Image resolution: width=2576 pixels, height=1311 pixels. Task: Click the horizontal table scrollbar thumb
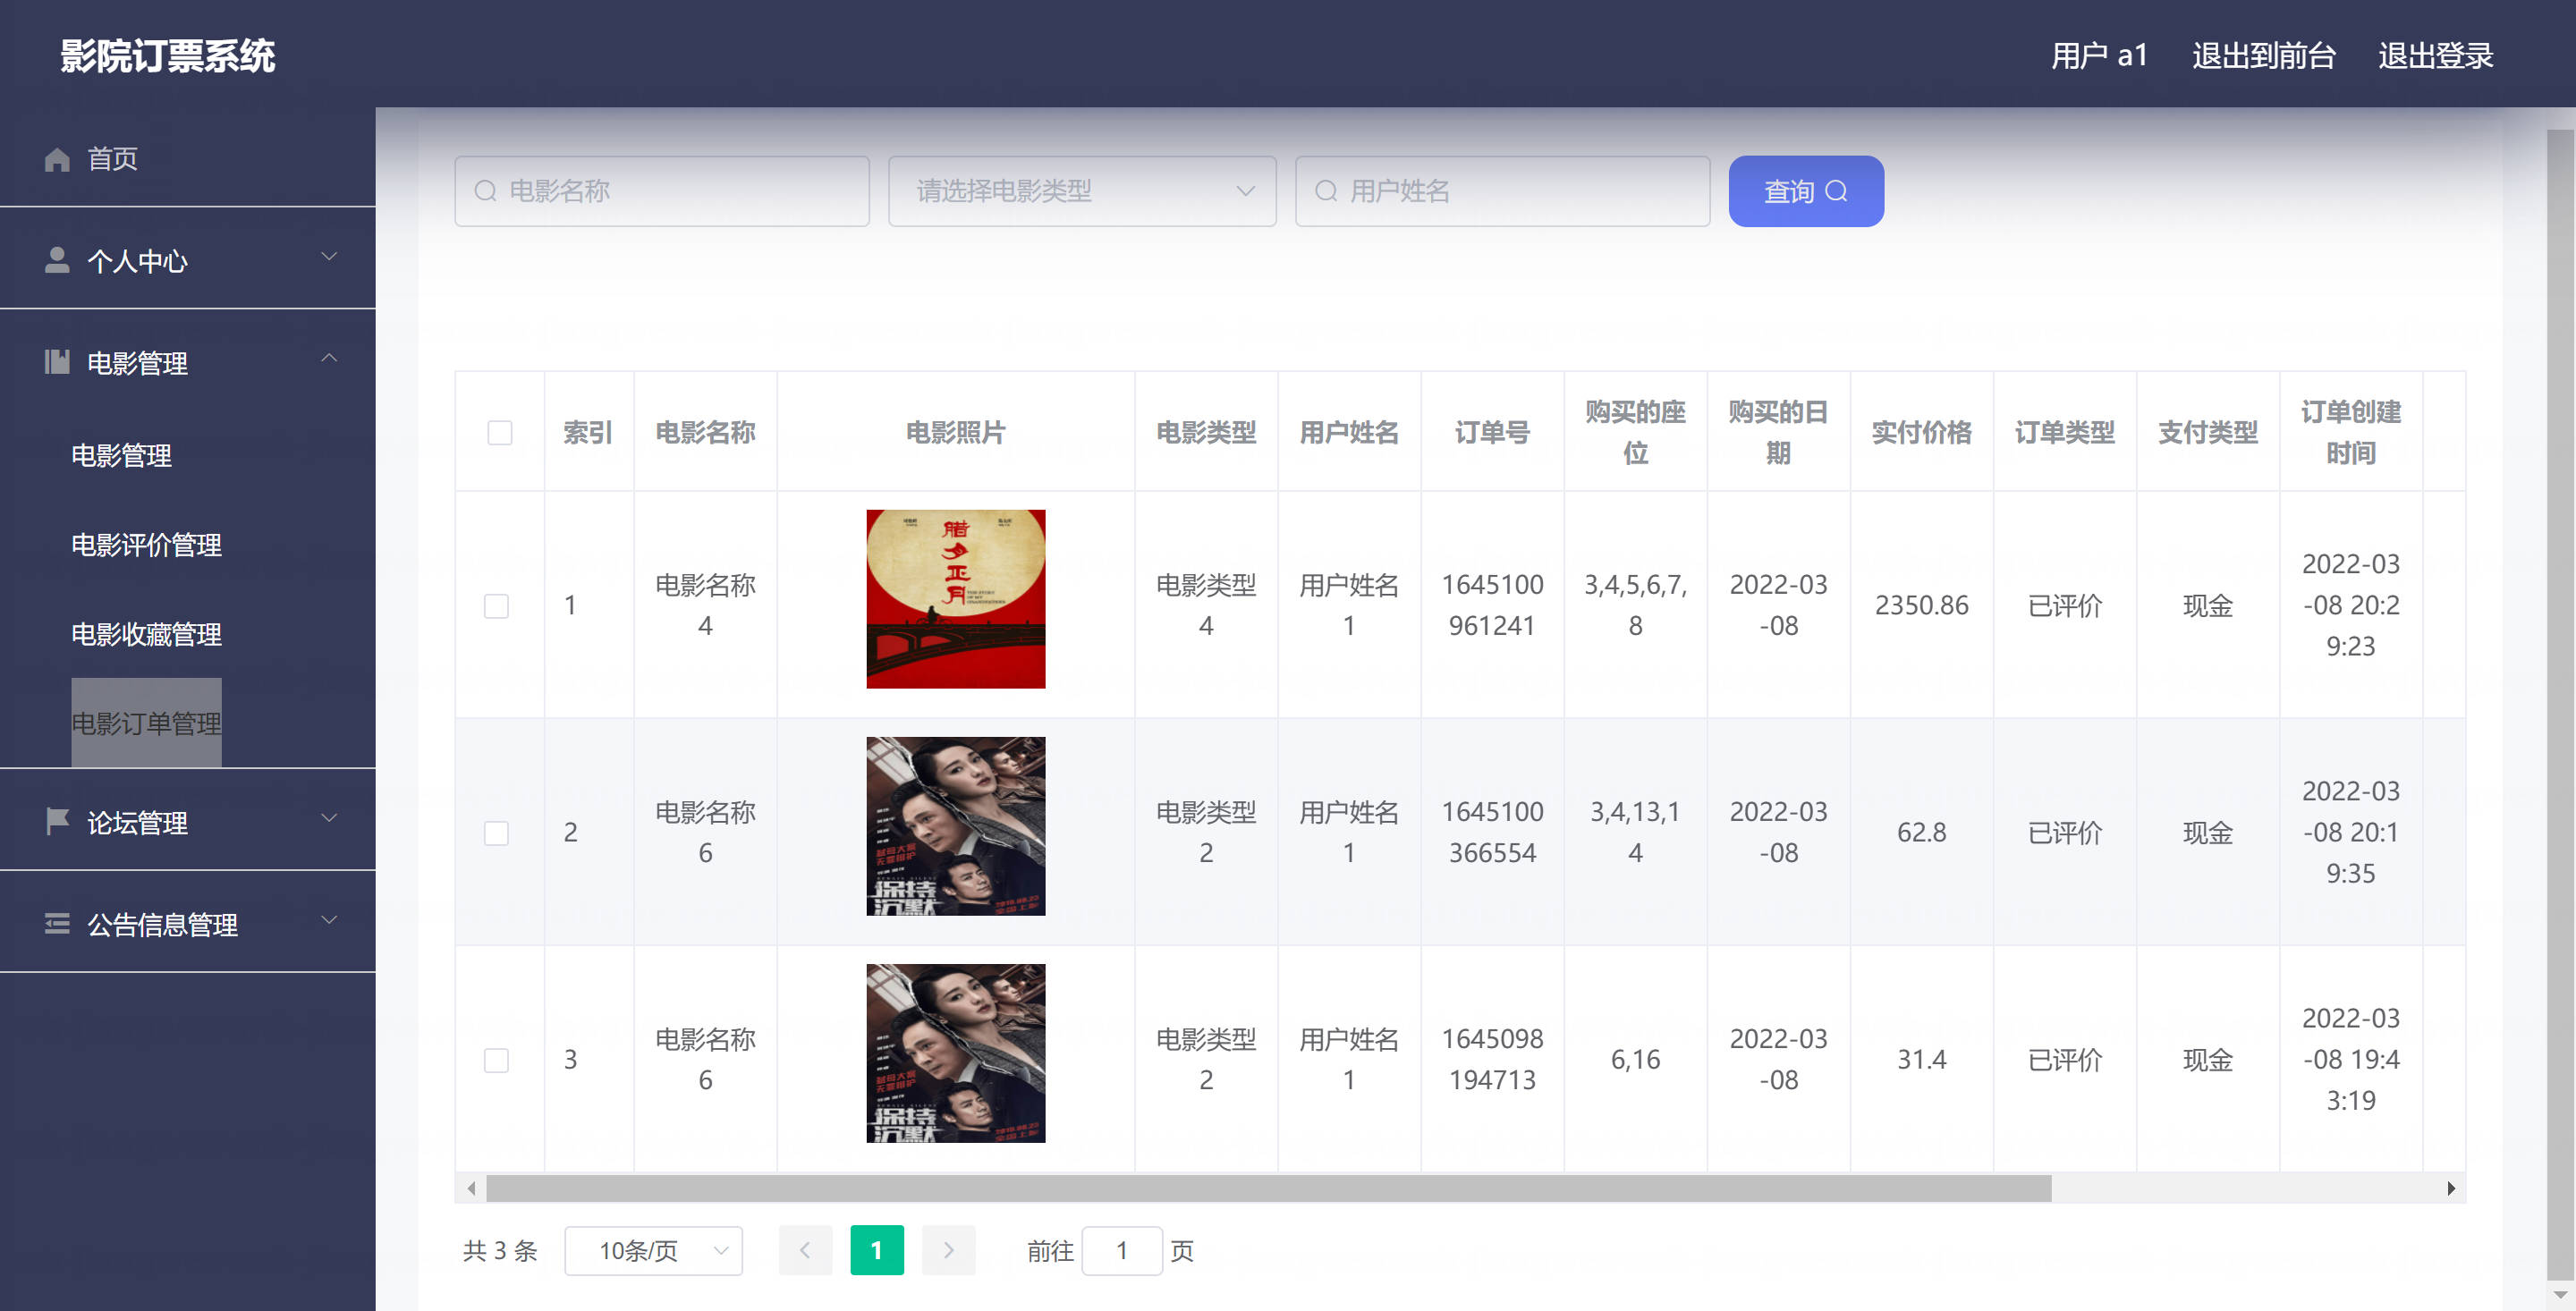pyautogui.click(x=1269, y=1188)
